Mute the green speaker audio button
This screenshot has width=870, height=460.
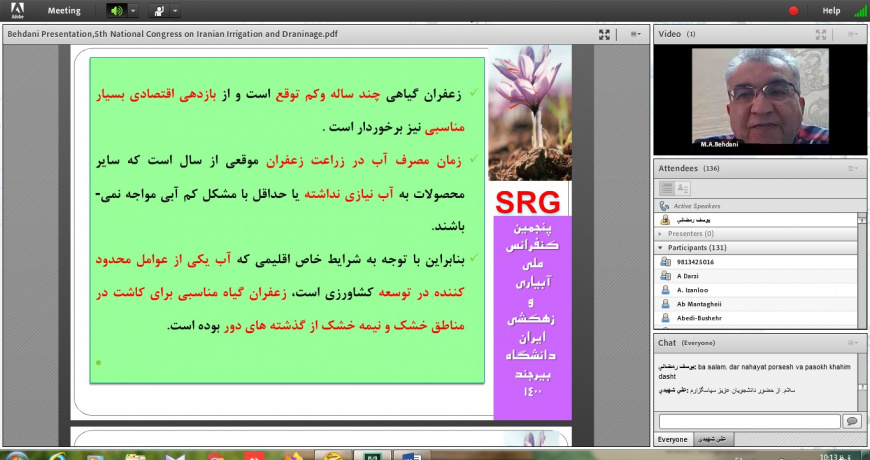tap(117, 11)
